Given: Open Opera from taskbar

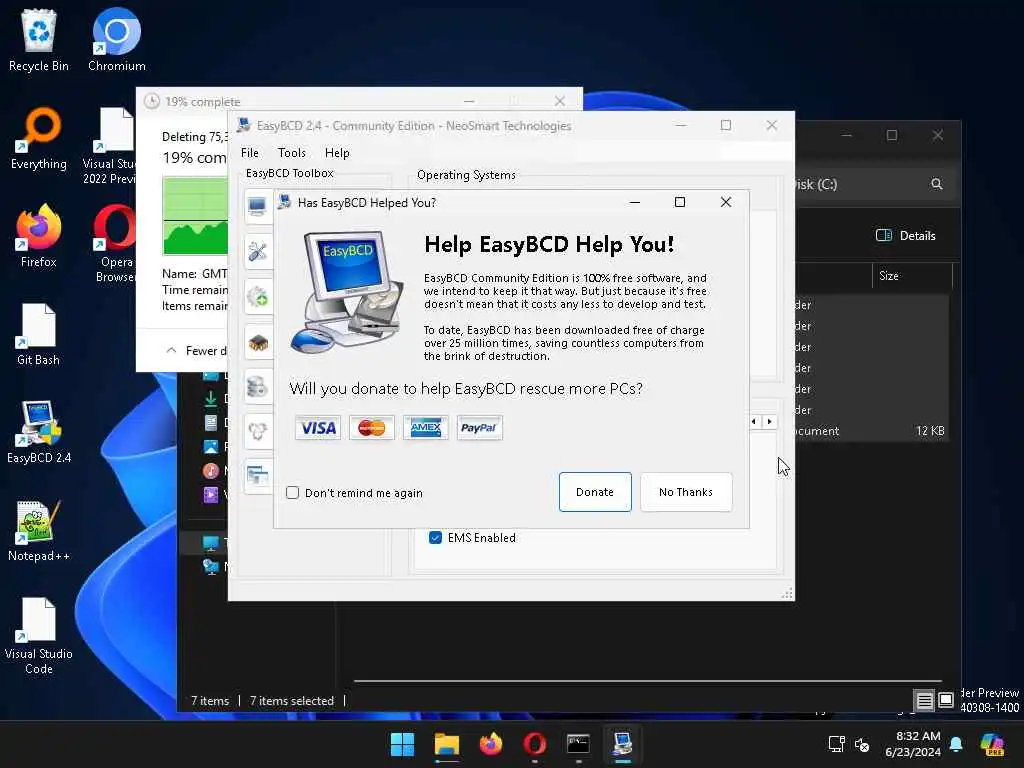Looking at the screenshot, I should click(534, 744).
